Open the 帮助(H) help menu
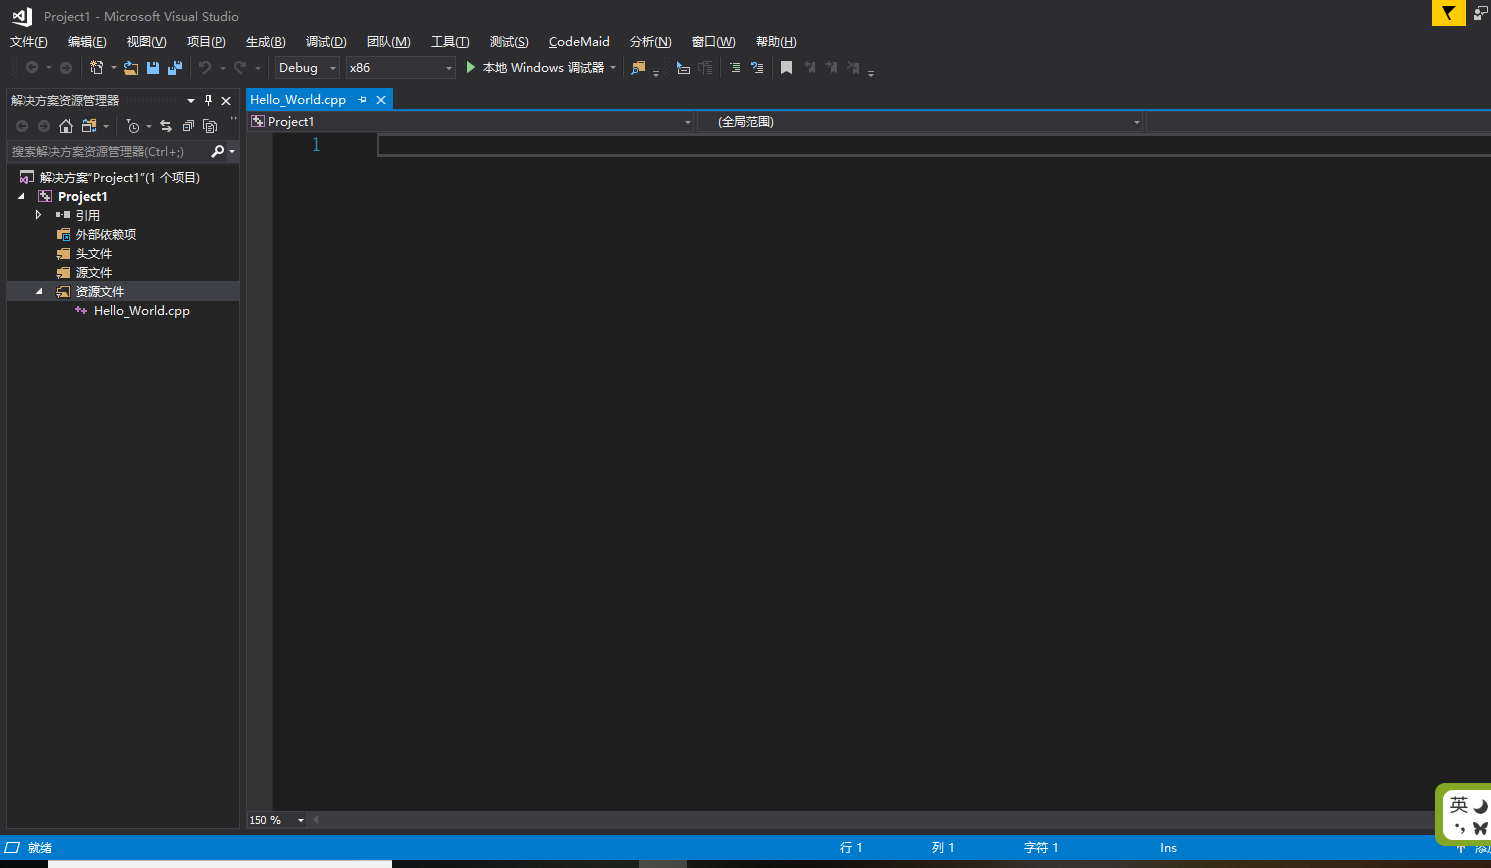Screen dimensions: 1491x868 (x=776, y=42)
